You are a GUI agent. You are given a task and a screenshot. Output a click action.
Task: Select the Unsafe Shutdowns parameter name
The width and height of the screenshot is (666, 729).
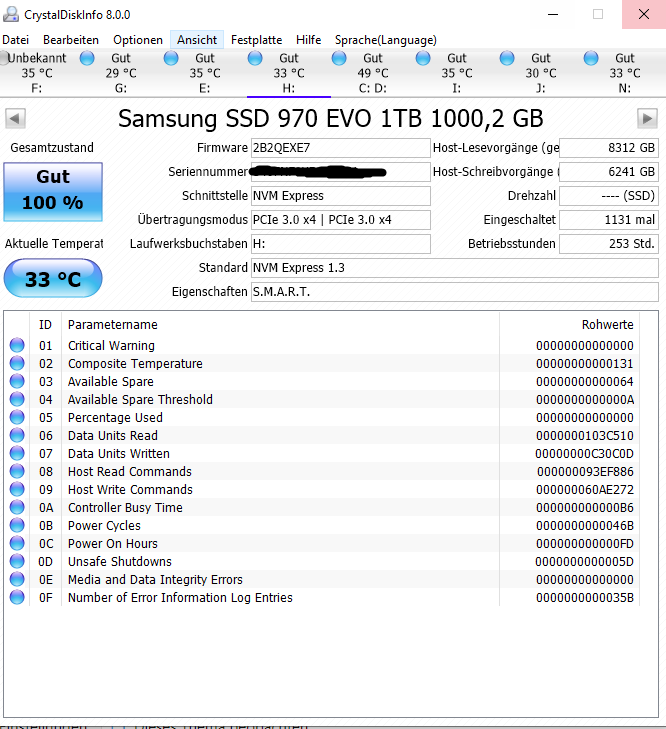coord(120,562)
